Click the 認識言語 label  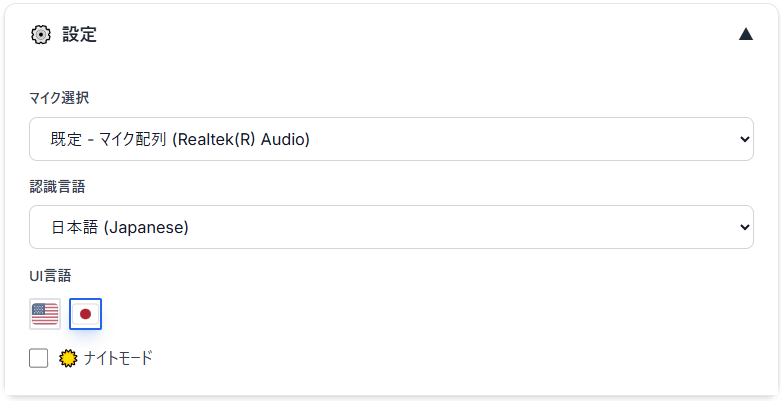coord(57,187)
